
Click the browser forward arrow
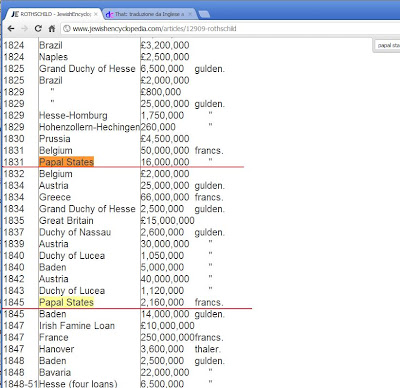click(x=24, y=29)
